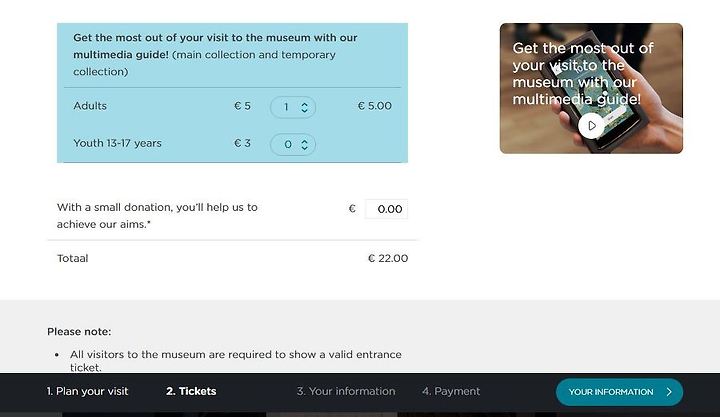Click the Totaal amount € 22.00
The height and width of the screenshot is (417, 720).
pyautogui.click(x=388, y=258)
